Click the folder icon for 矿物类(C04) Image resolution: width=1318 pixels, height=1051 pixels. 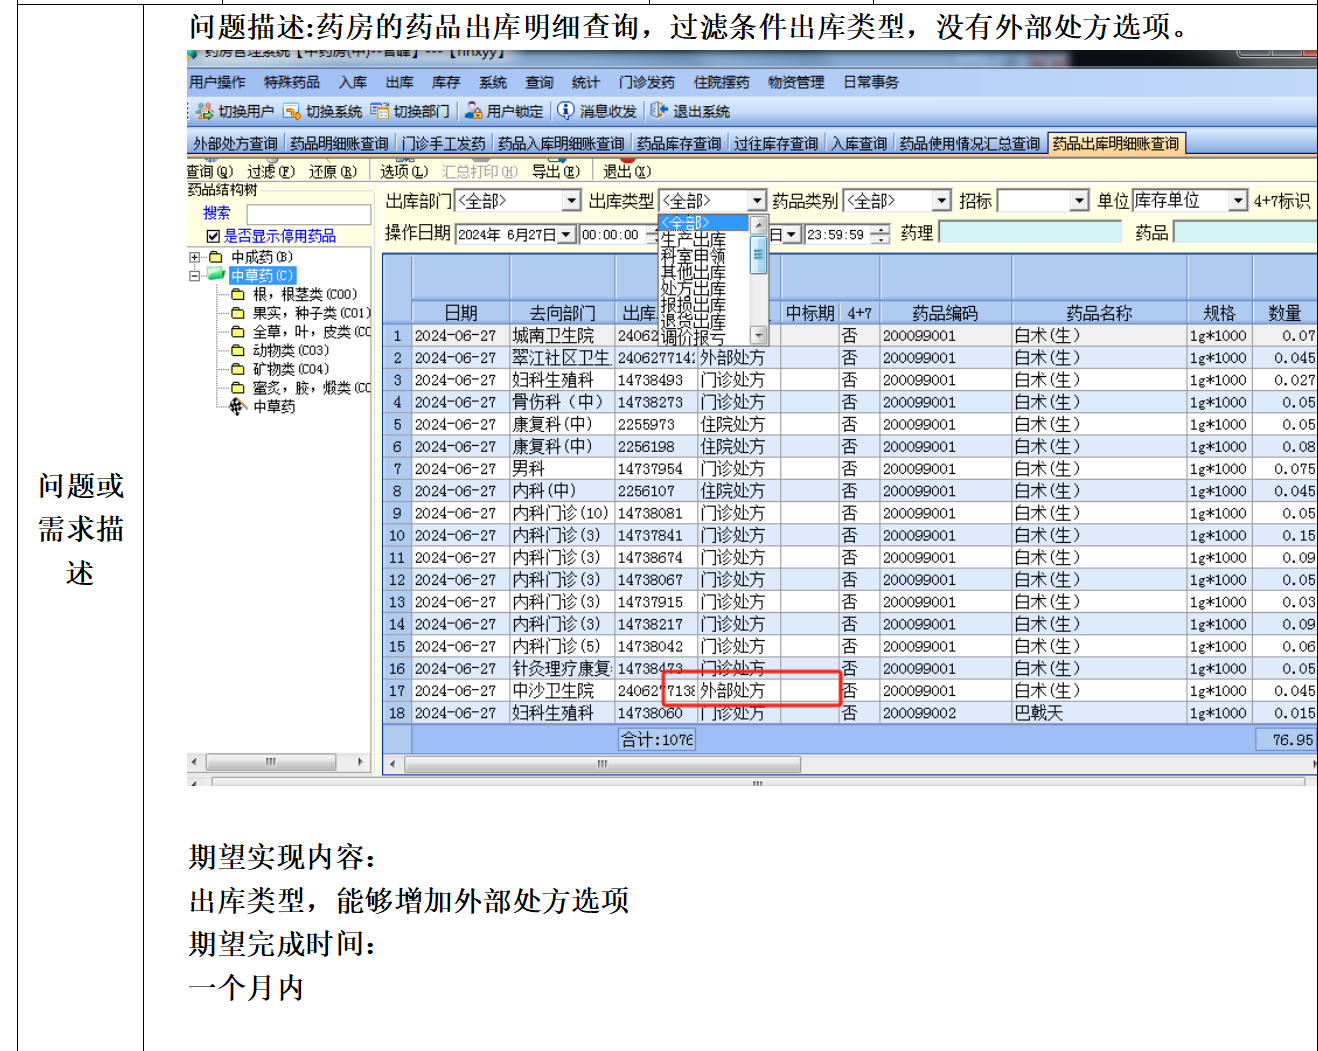click(x=237, y=369)
